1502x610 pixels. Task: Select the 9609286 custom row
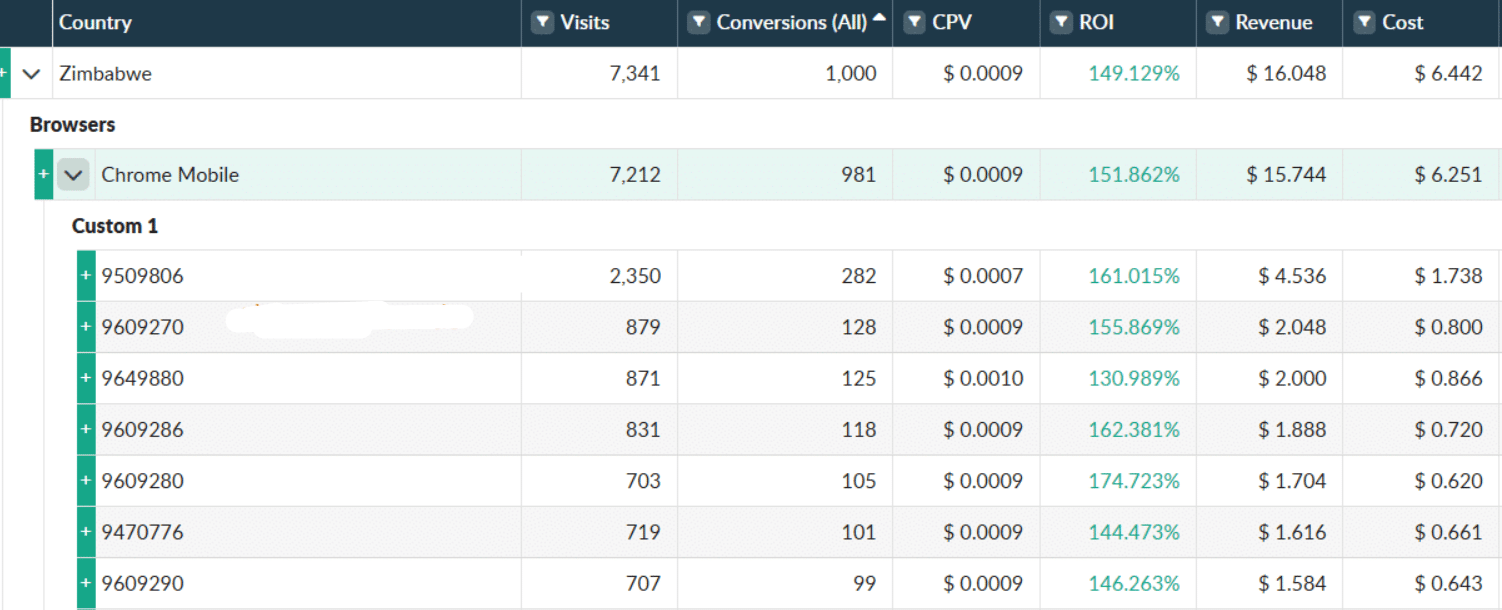pos(142,430)
